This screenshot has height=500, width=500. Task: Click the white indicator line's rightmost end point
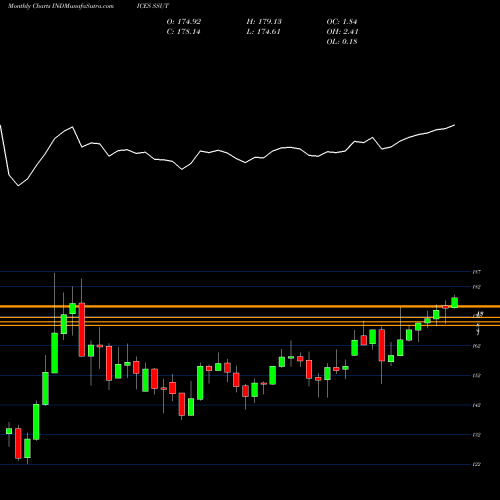tap(455, 125)
